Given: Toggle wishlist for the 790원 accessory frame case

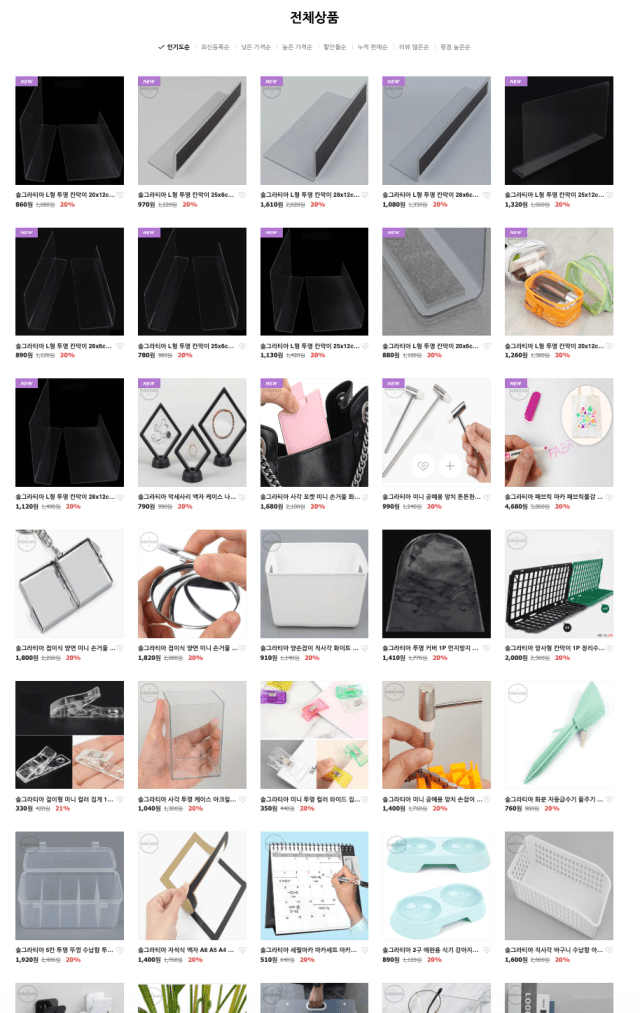Looking at the screenshot, I should coord(242,497).
